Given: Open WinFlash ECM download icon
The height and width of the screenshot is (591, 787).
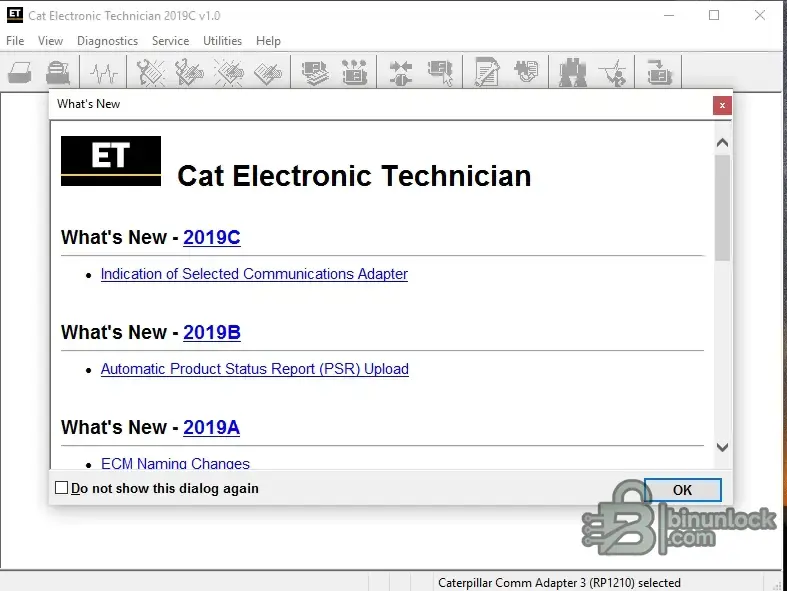Looking at the screenshot, I should point(659,72).
